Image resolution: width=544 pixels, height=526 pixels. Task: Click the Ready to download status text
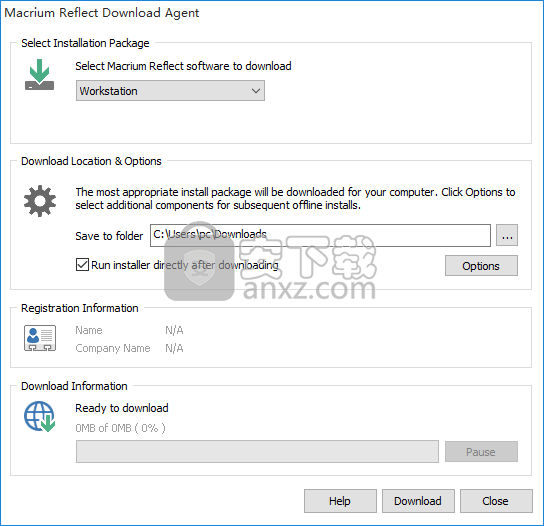click(122, 408)
